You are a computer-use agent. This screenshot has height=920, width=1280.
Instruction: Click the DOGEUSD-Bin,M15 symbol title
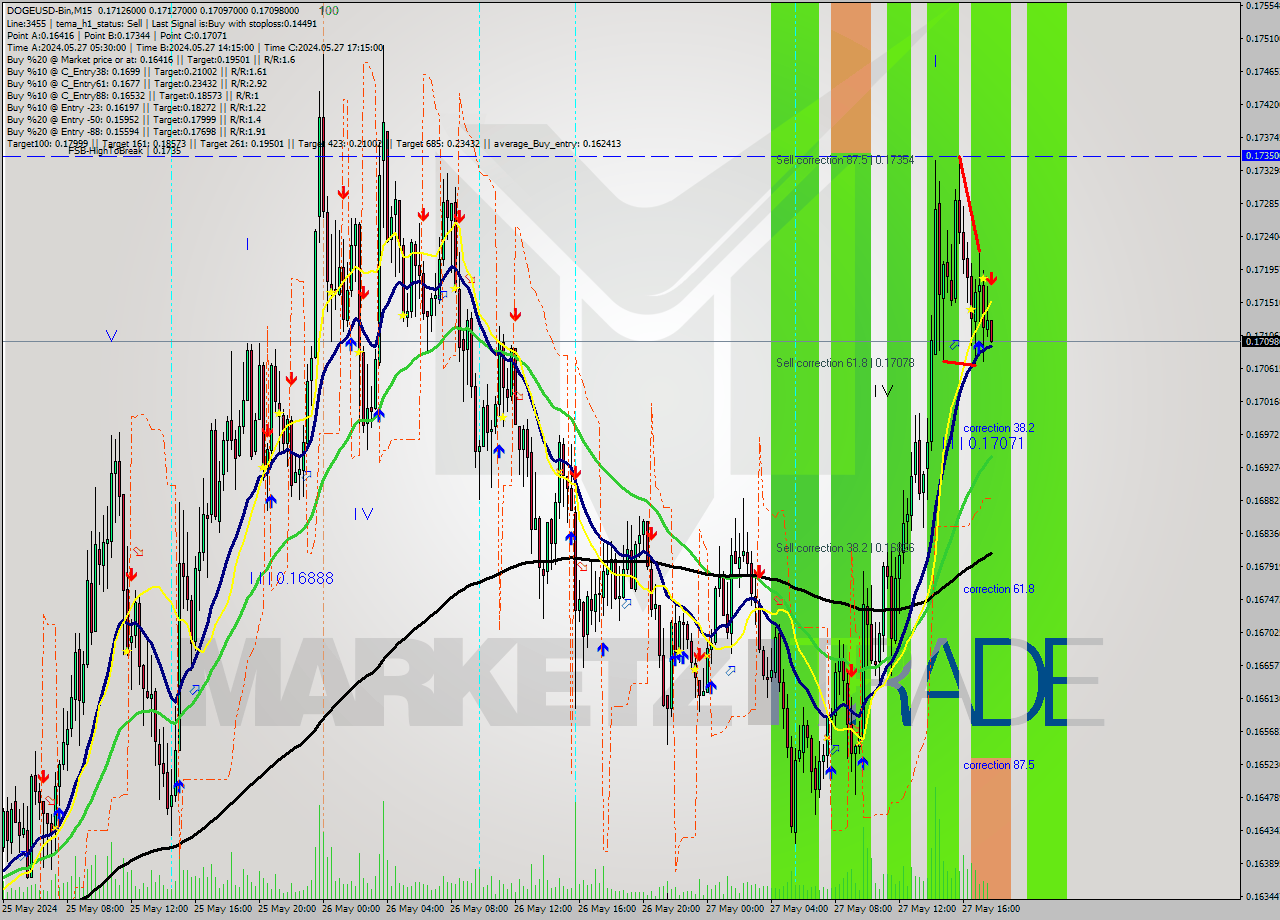click(50, 10)
